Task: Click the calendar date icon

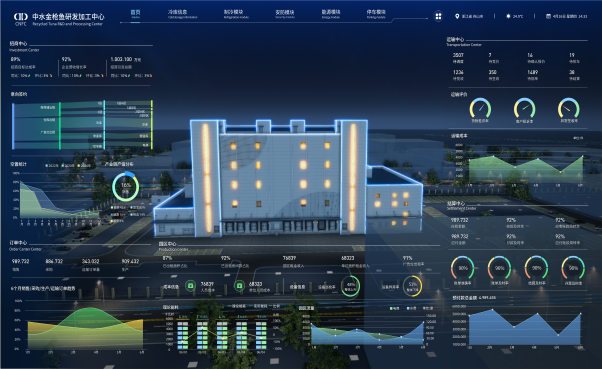Action: click(548, 16)
